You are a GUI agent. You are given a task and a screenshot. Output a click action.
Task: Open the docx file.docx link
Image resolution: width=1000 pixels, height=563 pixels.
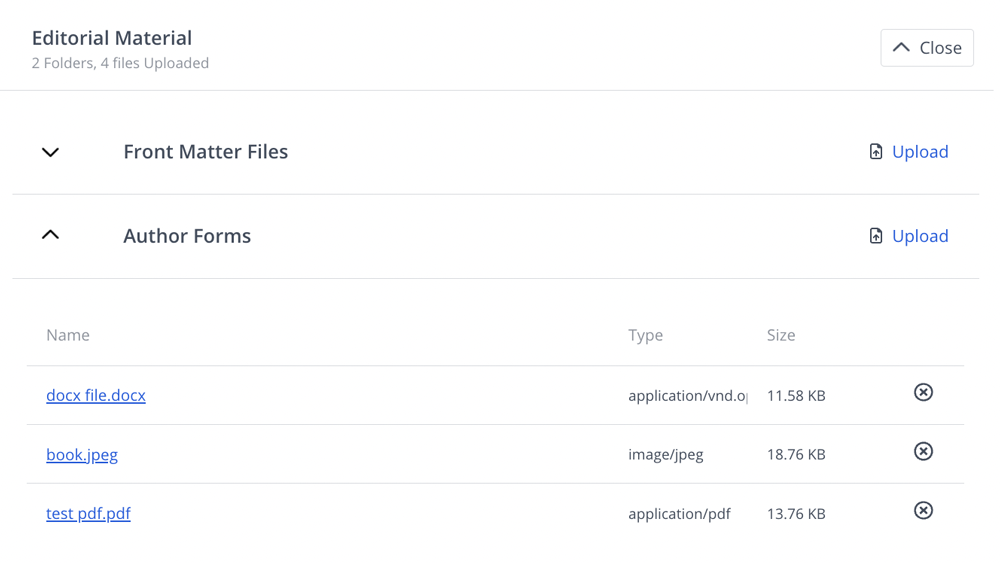[96, 395]
